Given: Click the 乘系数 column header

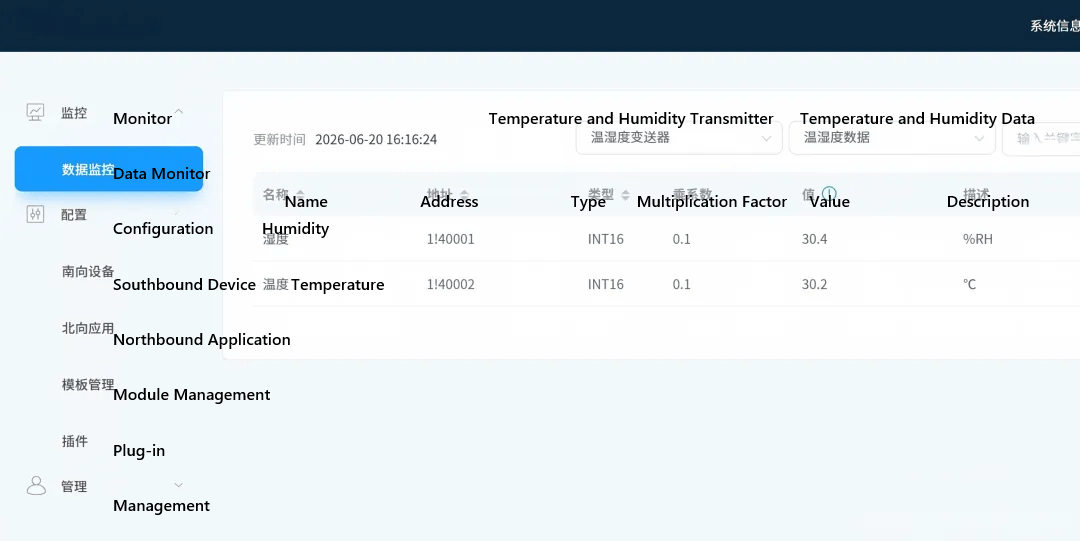Looking at the screenshot, I should (692, 194).
